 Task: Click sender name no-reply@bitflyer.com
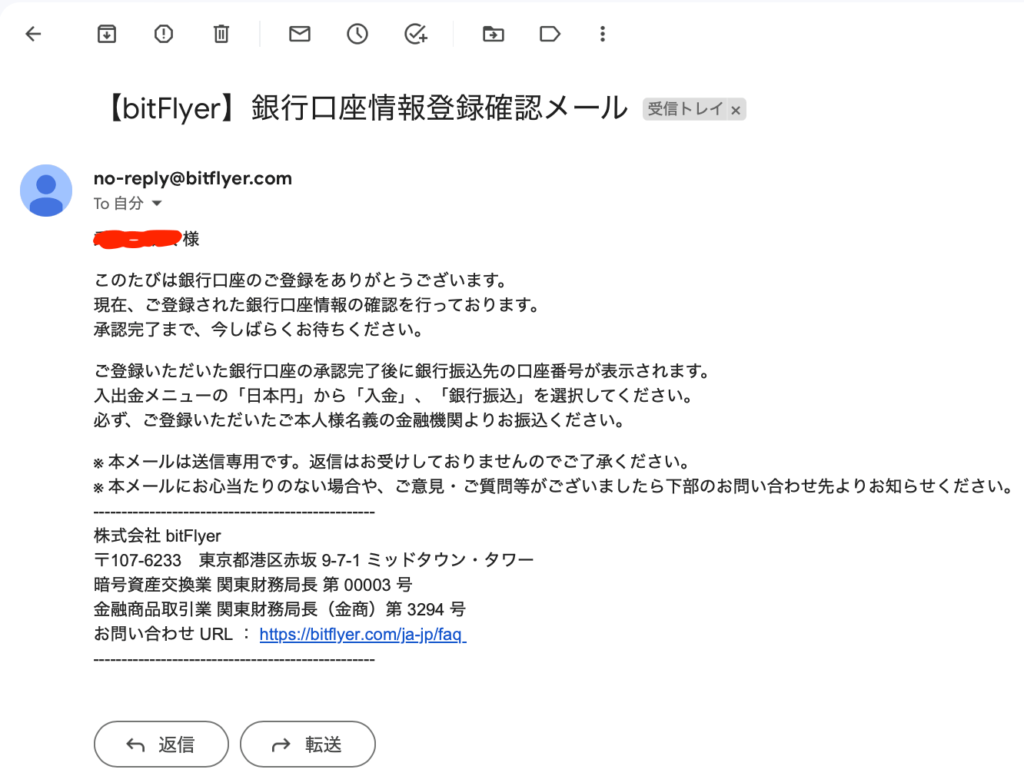click(x=193, y=178)
